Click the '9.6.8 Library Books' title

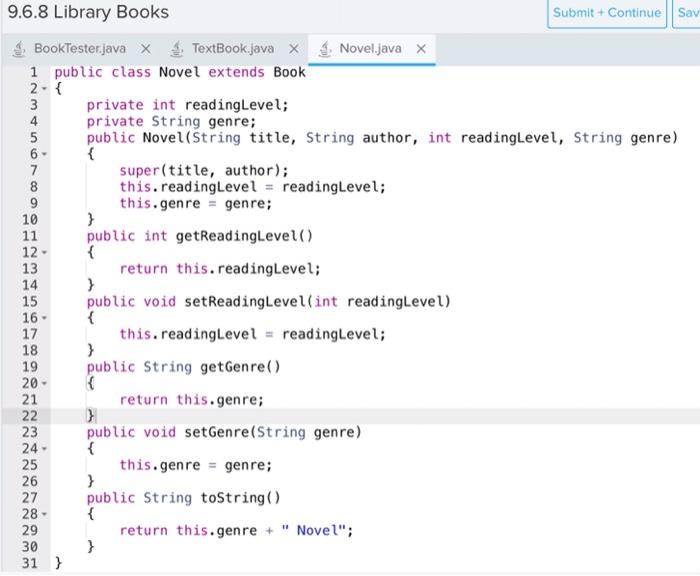(x=88, y=12)
